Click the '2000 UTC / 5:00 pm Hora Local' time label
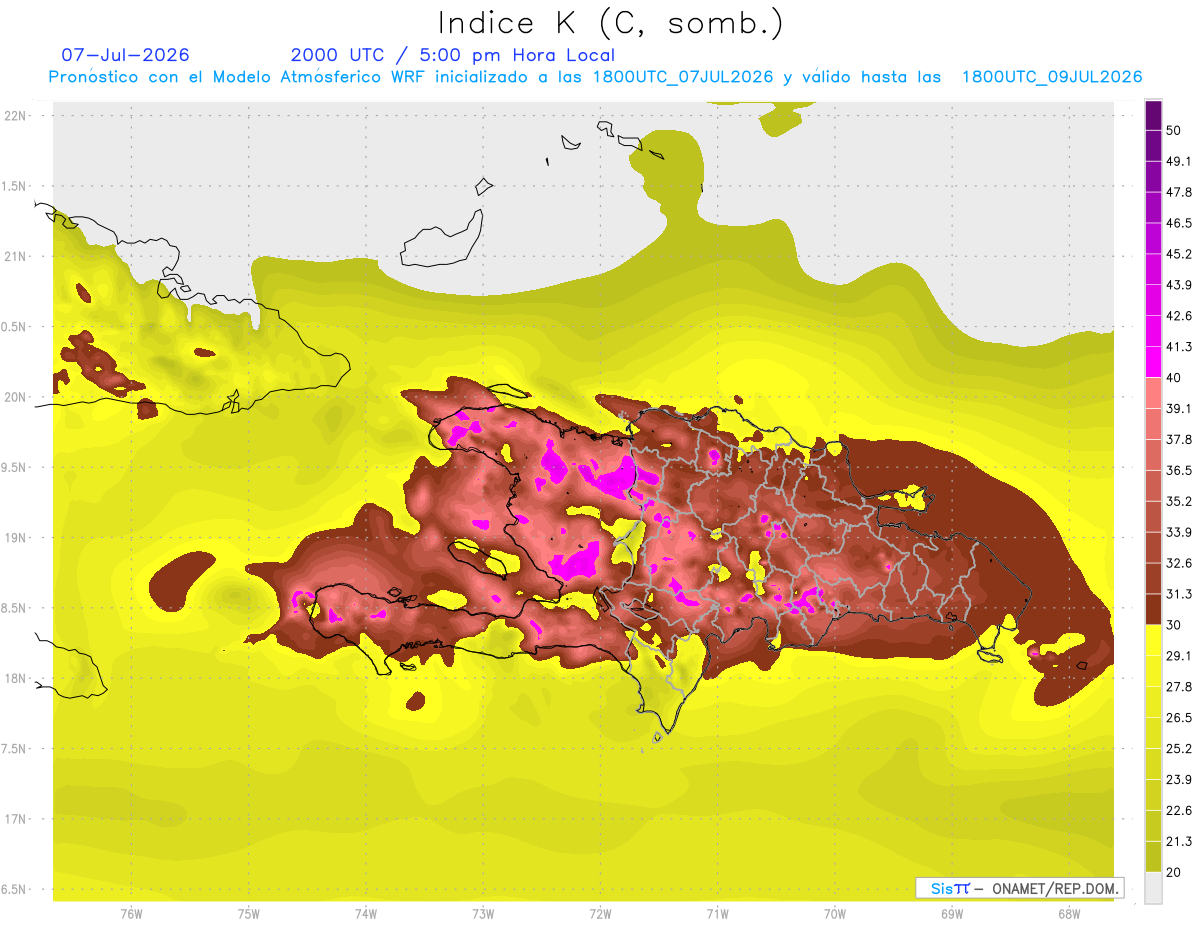The image size is (1200, 927). pos(453,55)
